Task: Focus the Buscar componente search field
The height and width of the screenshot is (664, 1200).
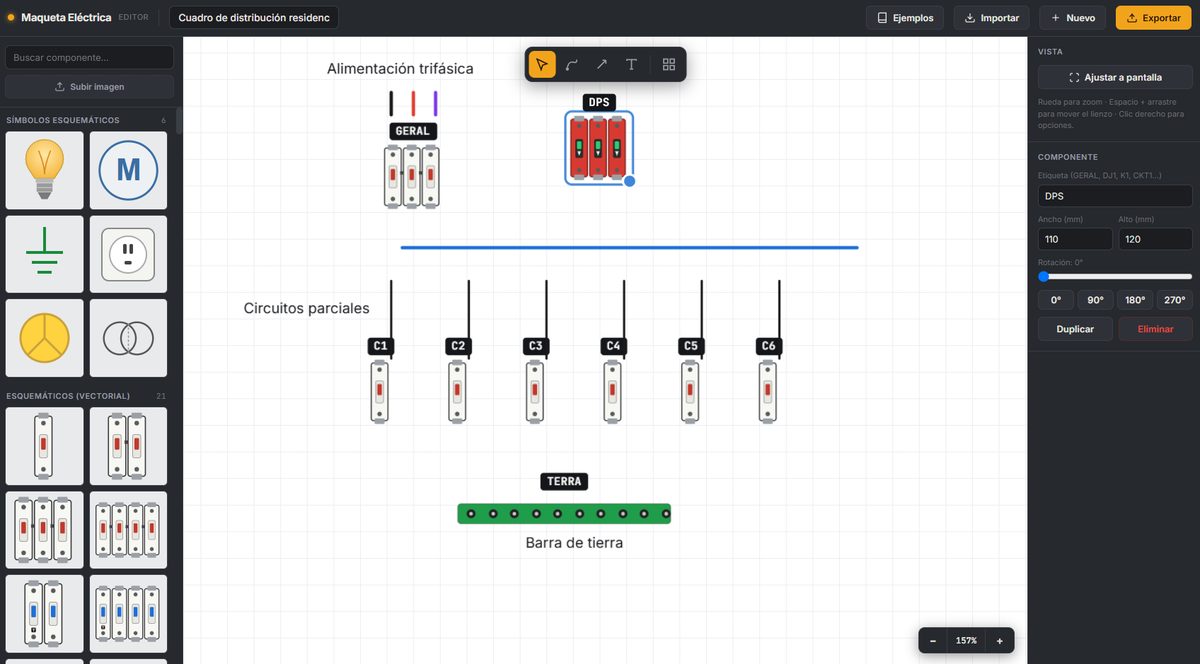Action: point(89,57)
